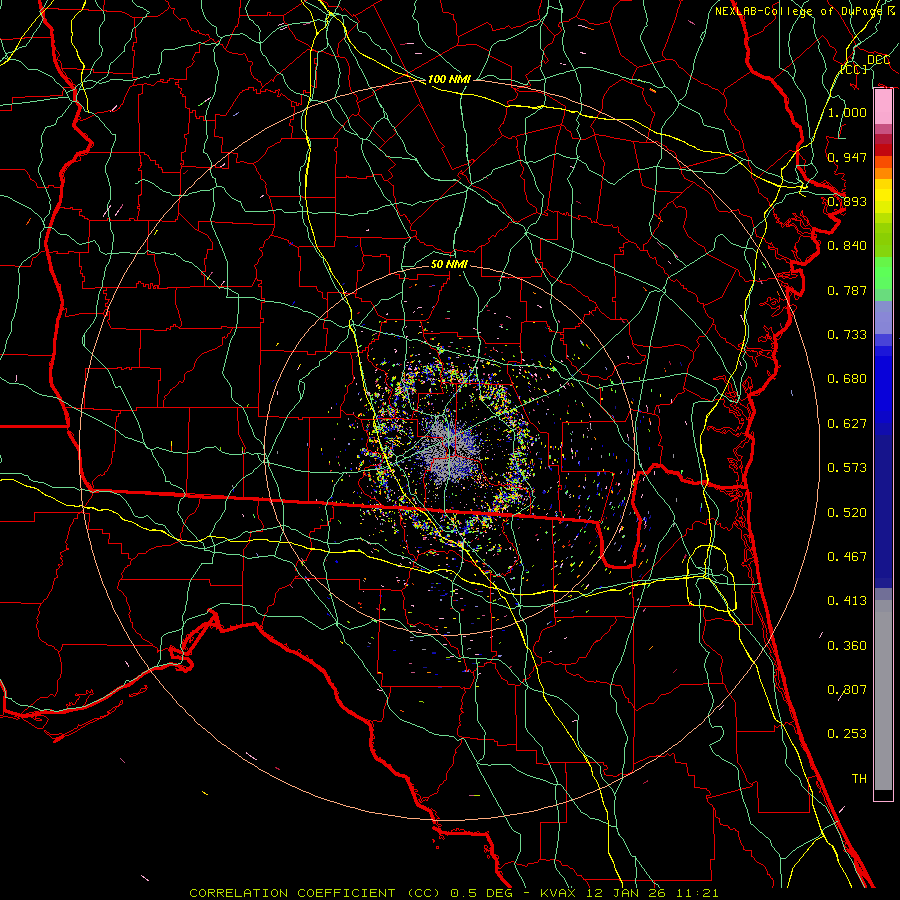
Task: Select the 50 NMI range ring label
Action: 449,264
